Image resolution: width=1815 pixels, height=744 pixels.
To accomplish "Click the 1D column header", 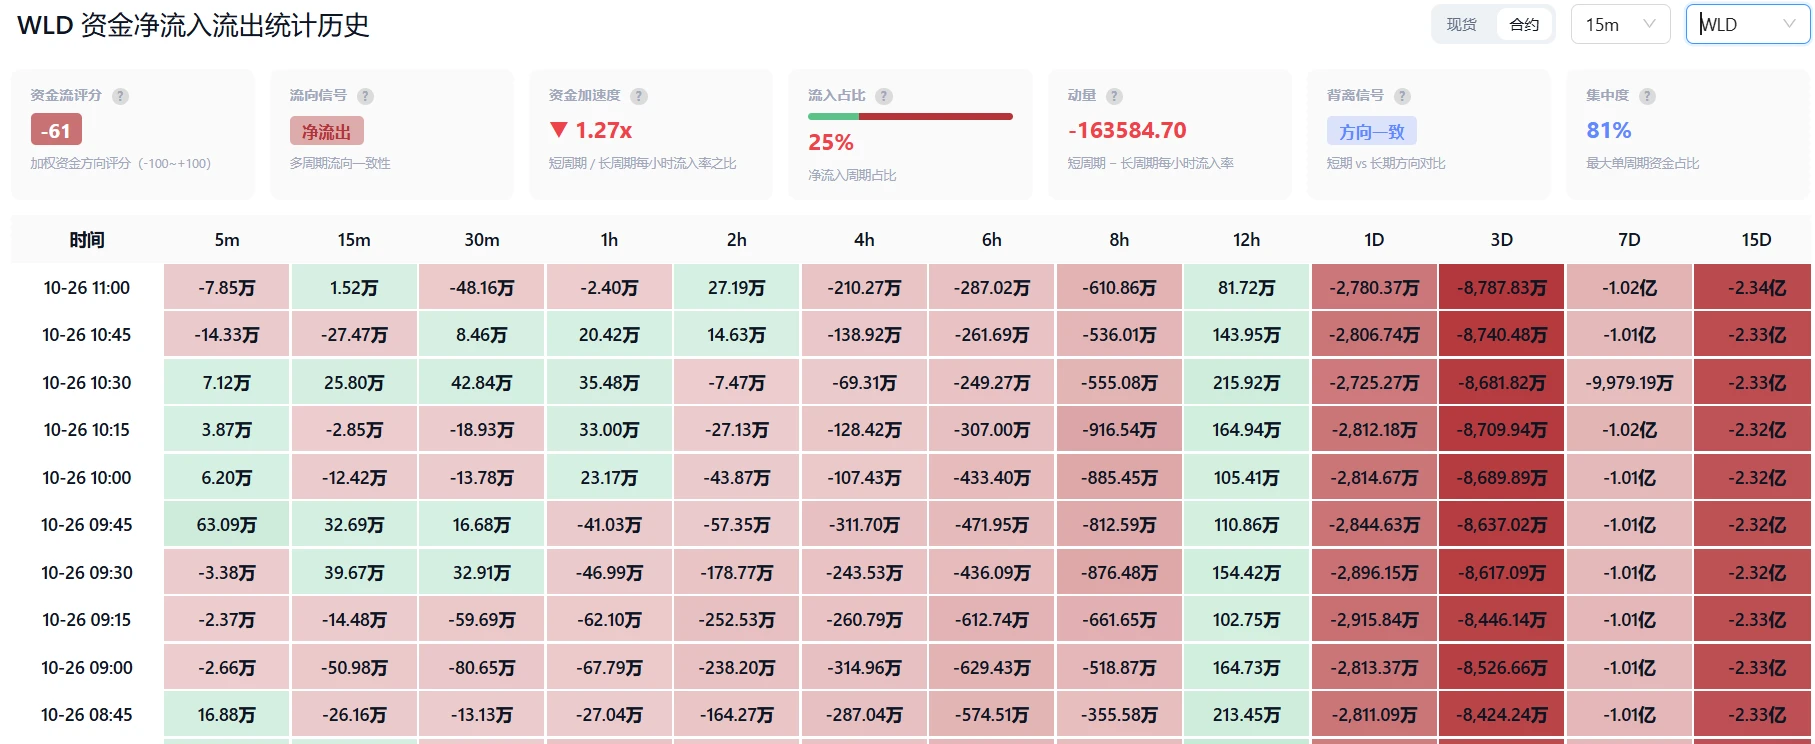I will [1374, 240].
